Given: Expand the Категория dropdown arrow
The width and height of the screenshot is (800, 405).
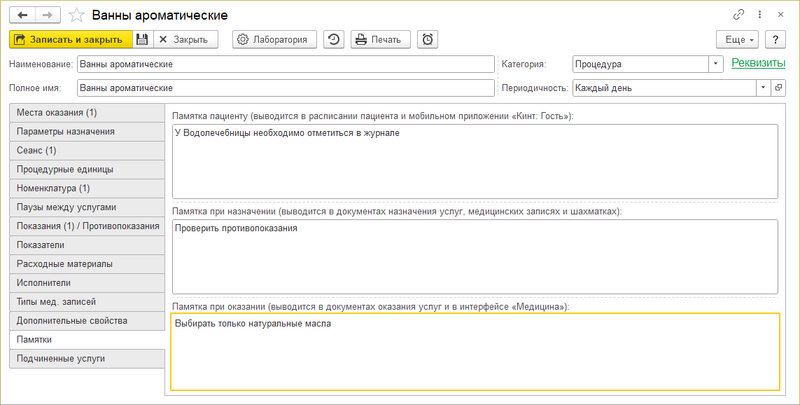Looking at the screenshot, I should point(716,64).
